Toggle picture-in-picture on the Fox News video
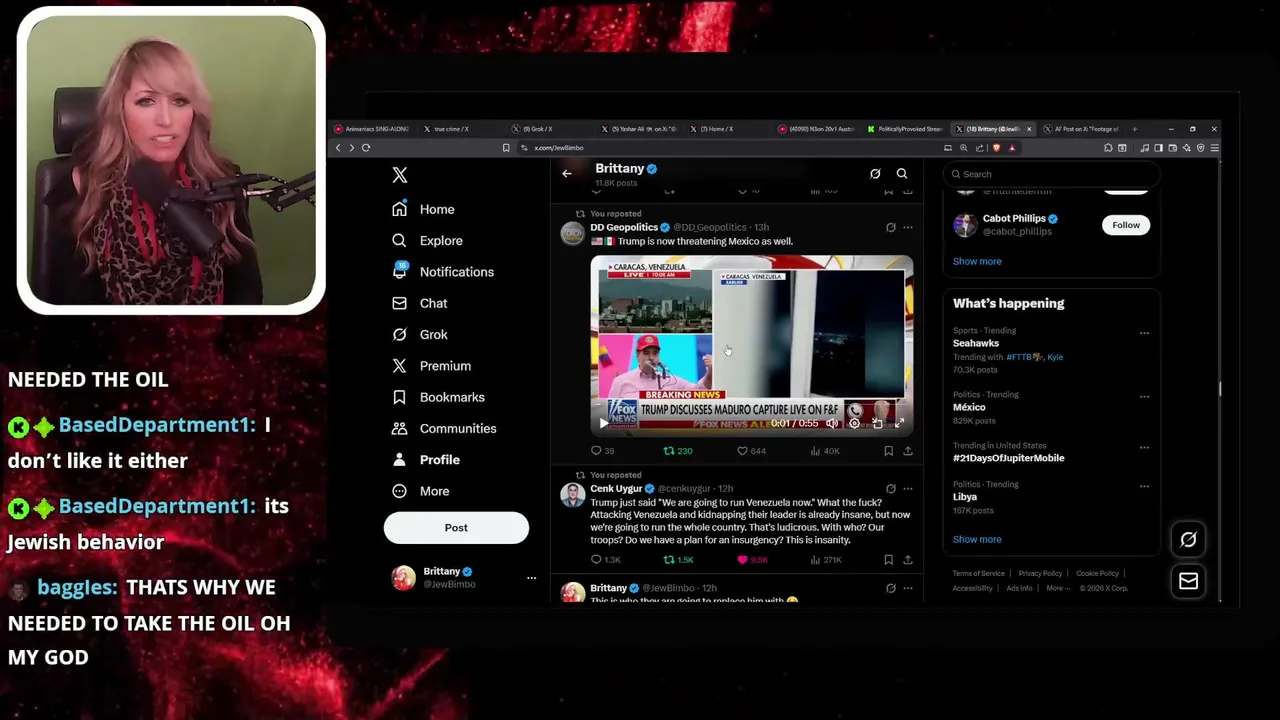 [x=877, y=423]
